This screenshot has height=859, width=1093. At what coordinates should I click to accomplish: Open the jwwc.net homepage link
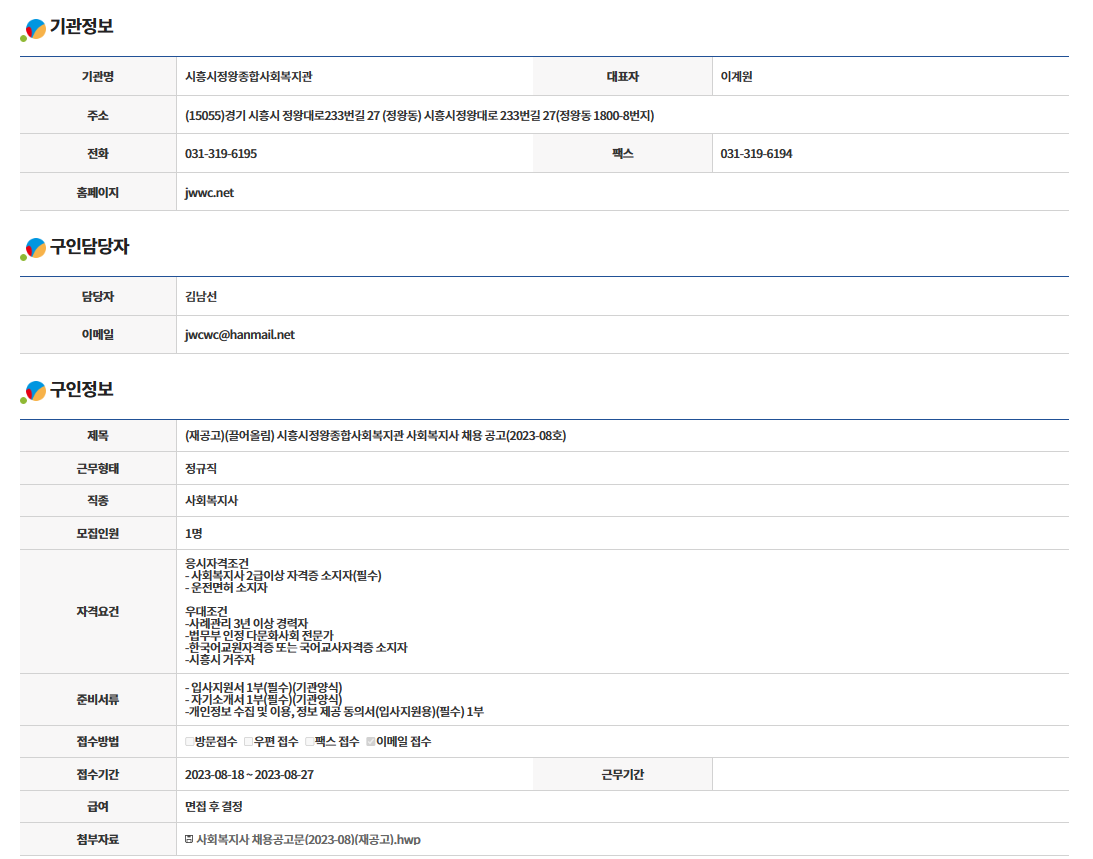click(x=209, y=193)
